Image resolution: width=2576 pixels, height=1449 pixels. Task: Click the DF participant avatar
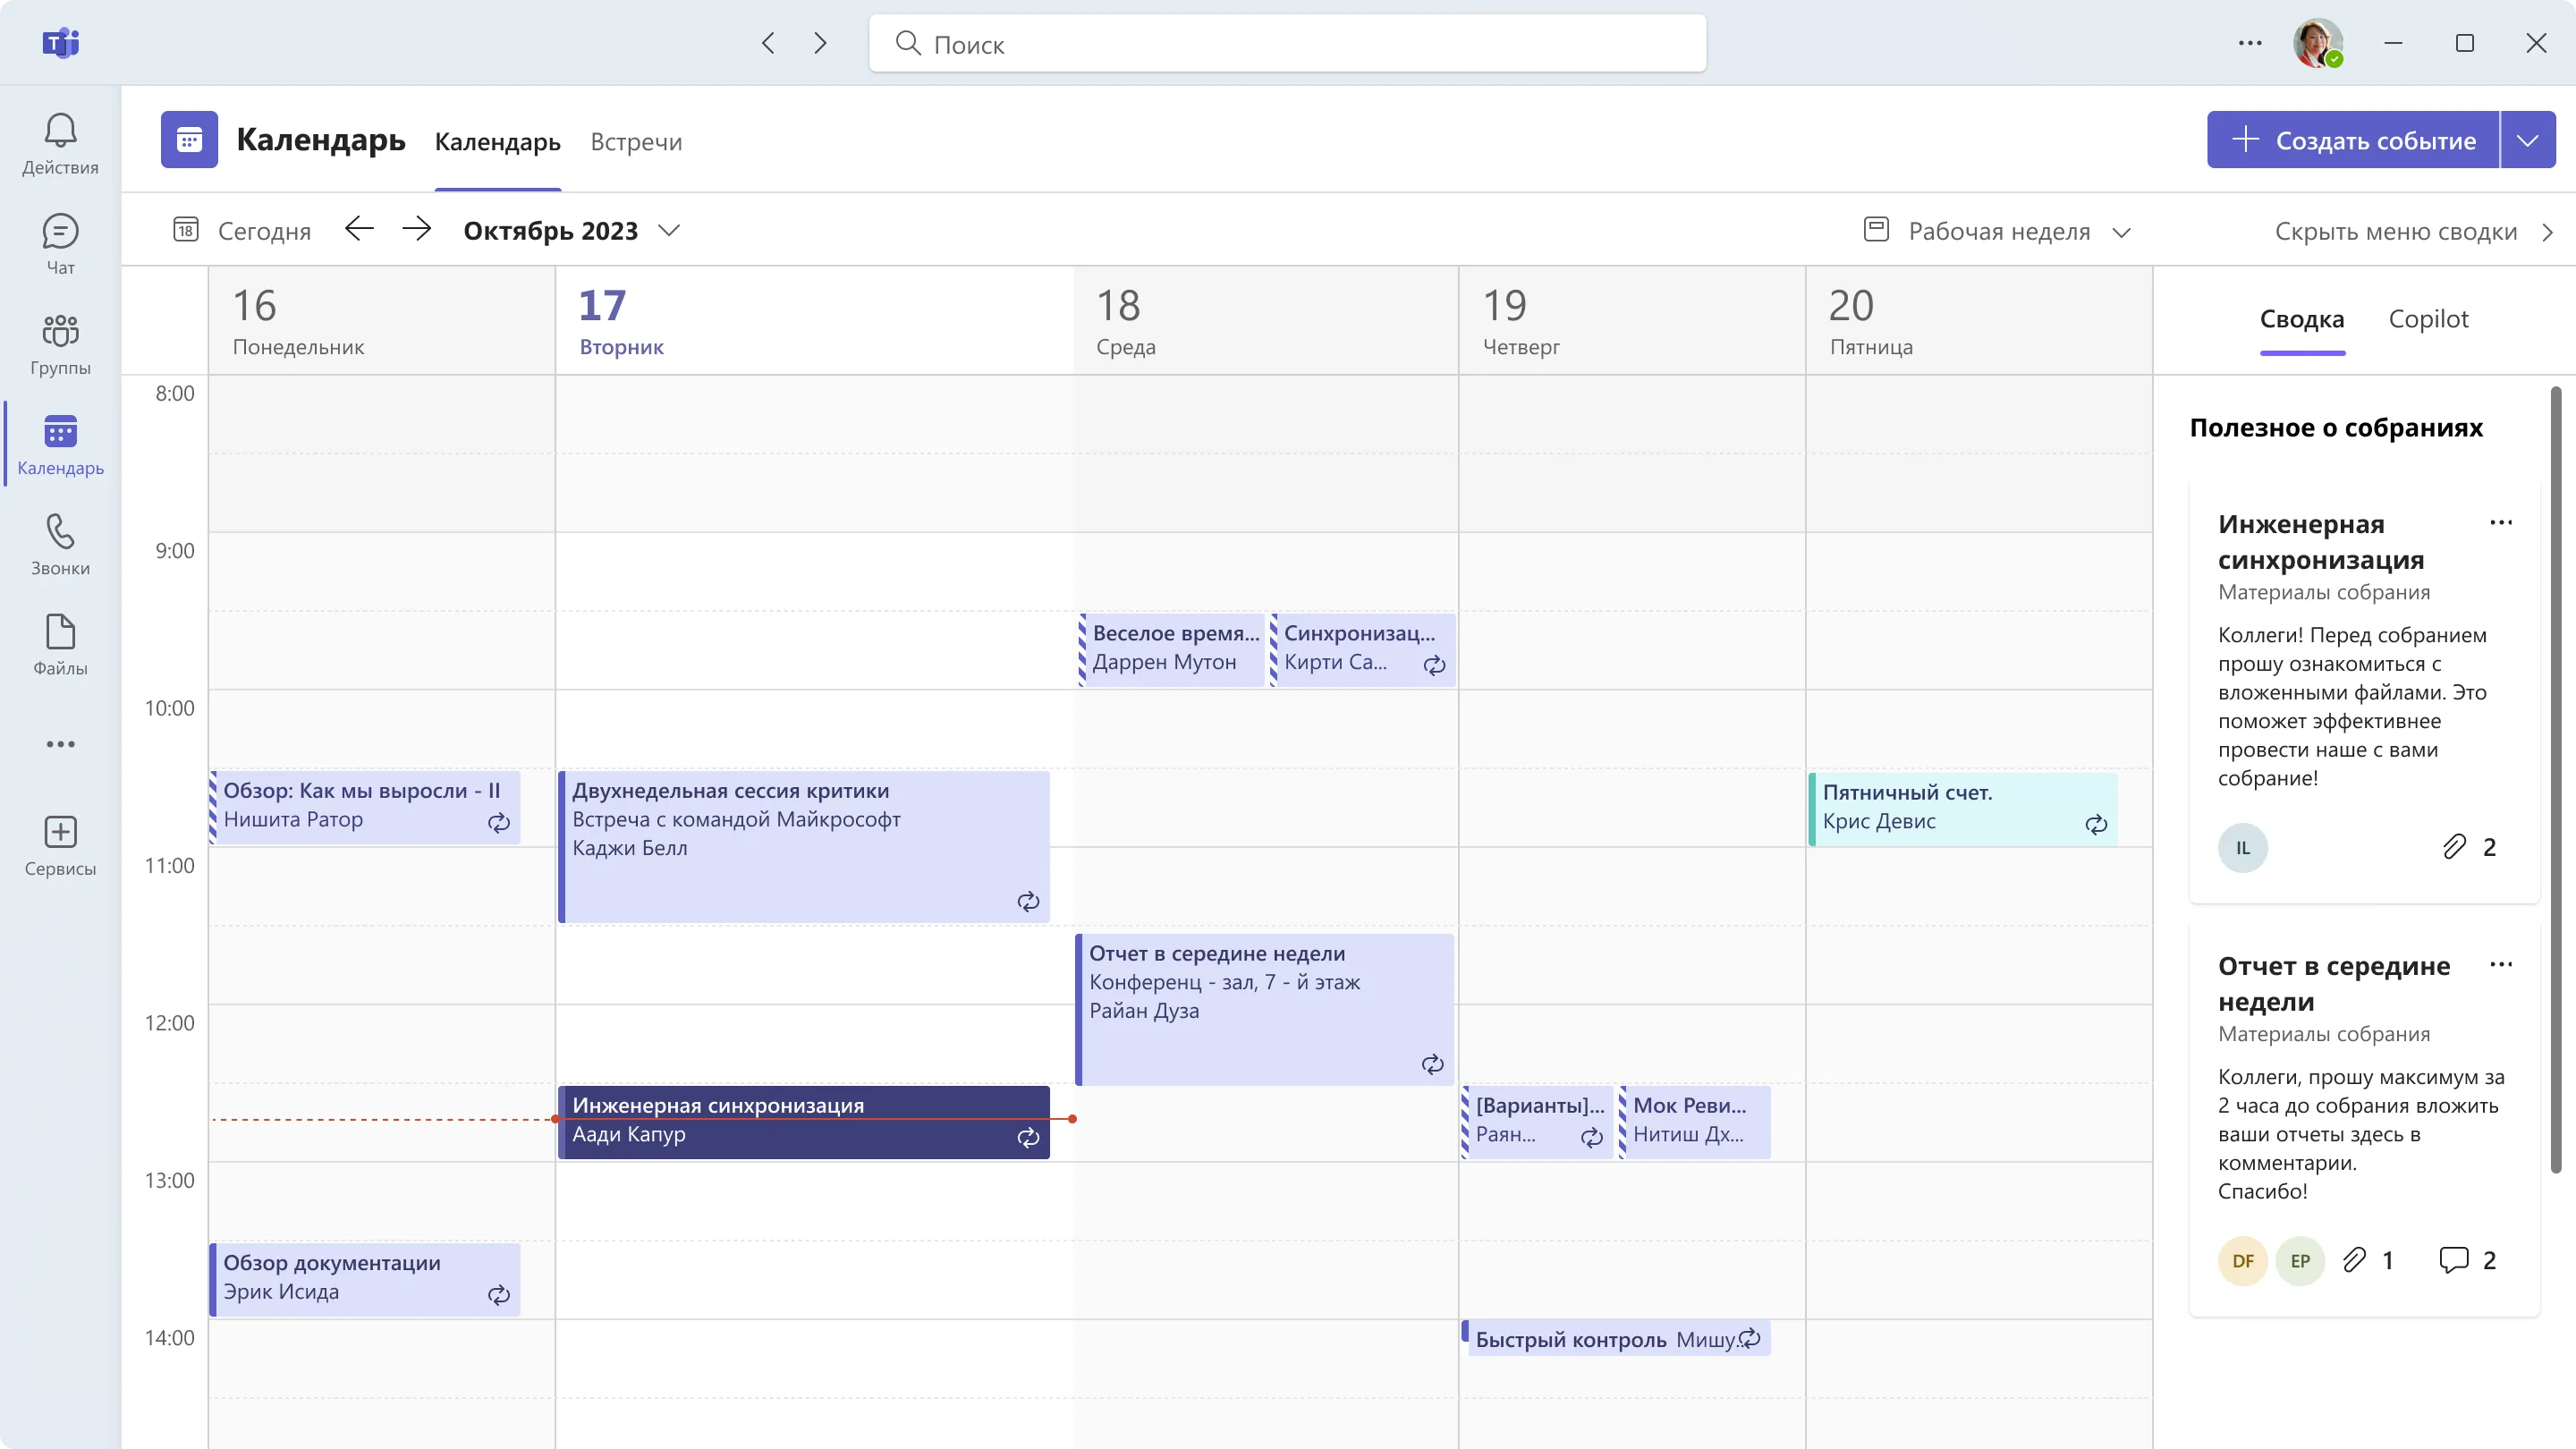pyautogui.click(x=2242, y=1261)
